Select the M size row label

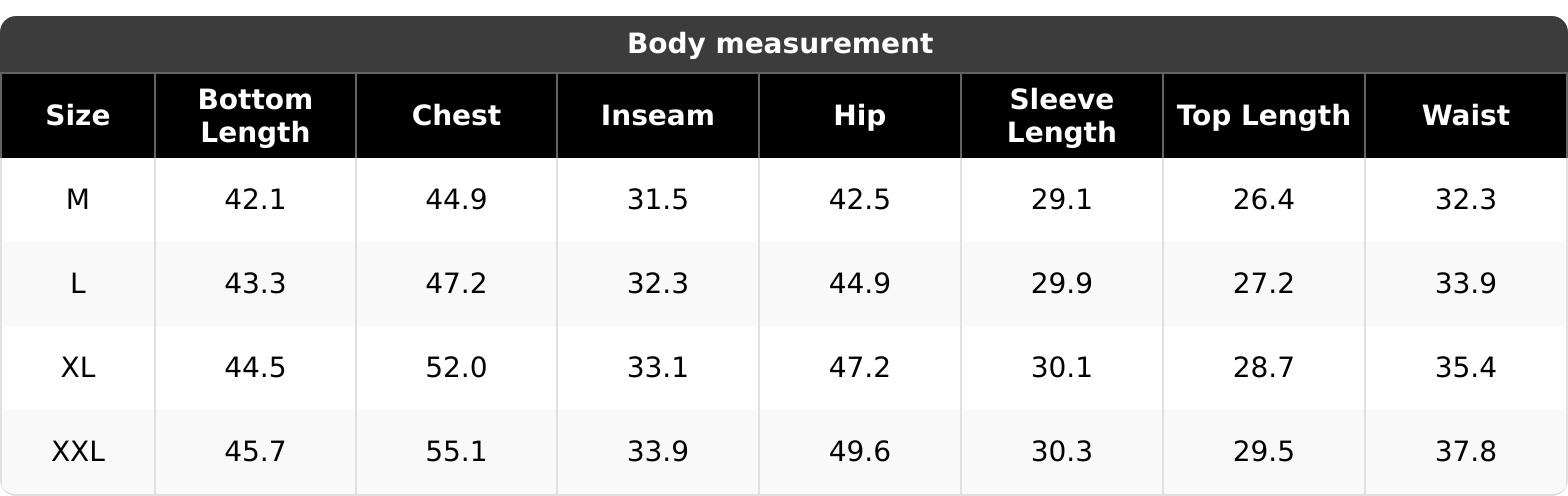(x=78, y=200)
